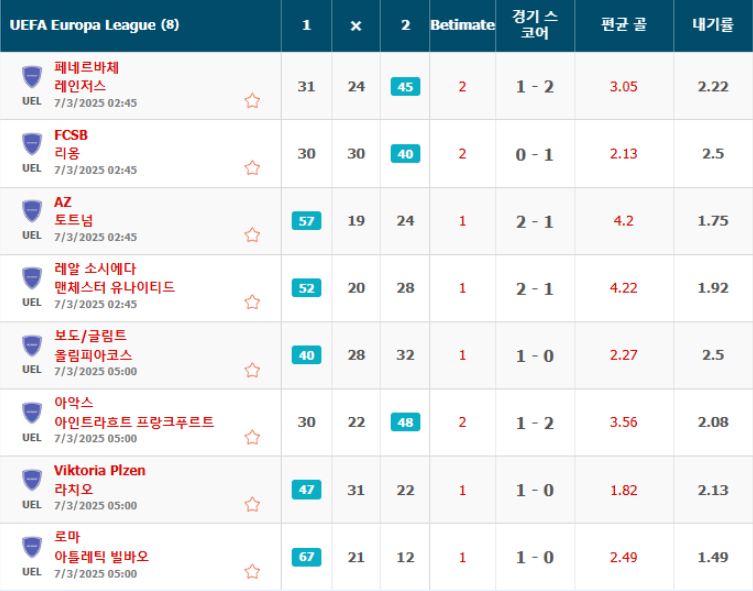Click UEL shield icon in 레알 소시에다 row

(32, 278)
